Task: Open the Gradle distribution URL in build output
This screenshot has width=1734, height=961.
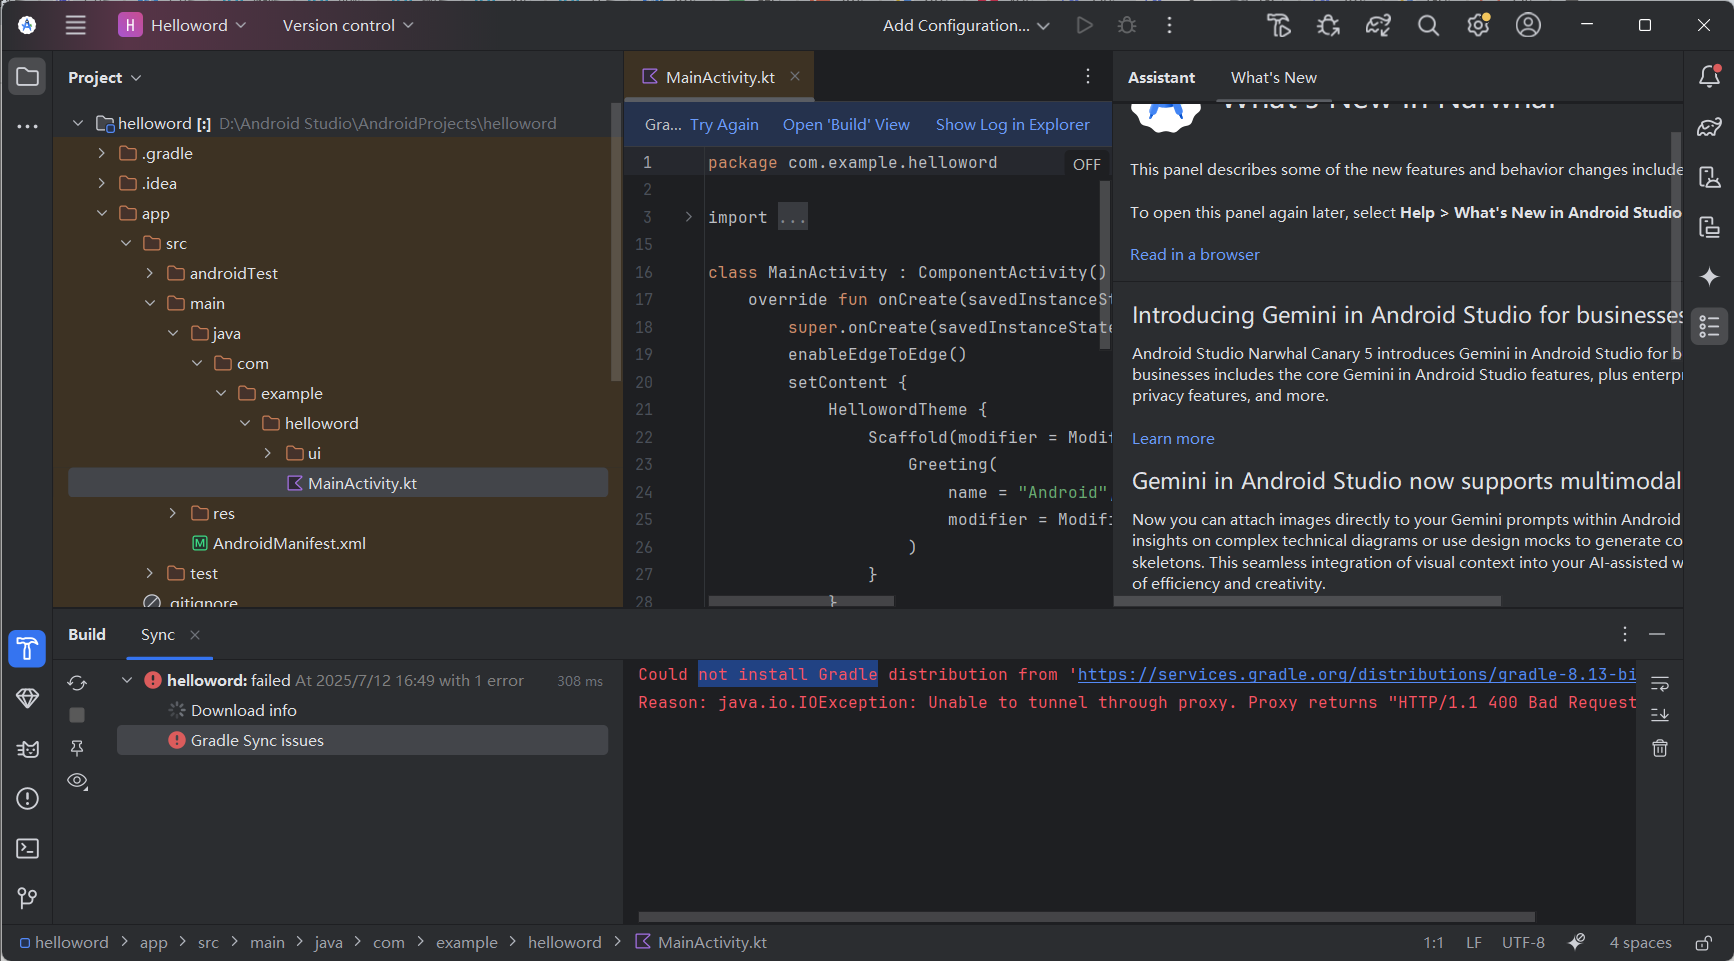Action: tap(1357, 675)
